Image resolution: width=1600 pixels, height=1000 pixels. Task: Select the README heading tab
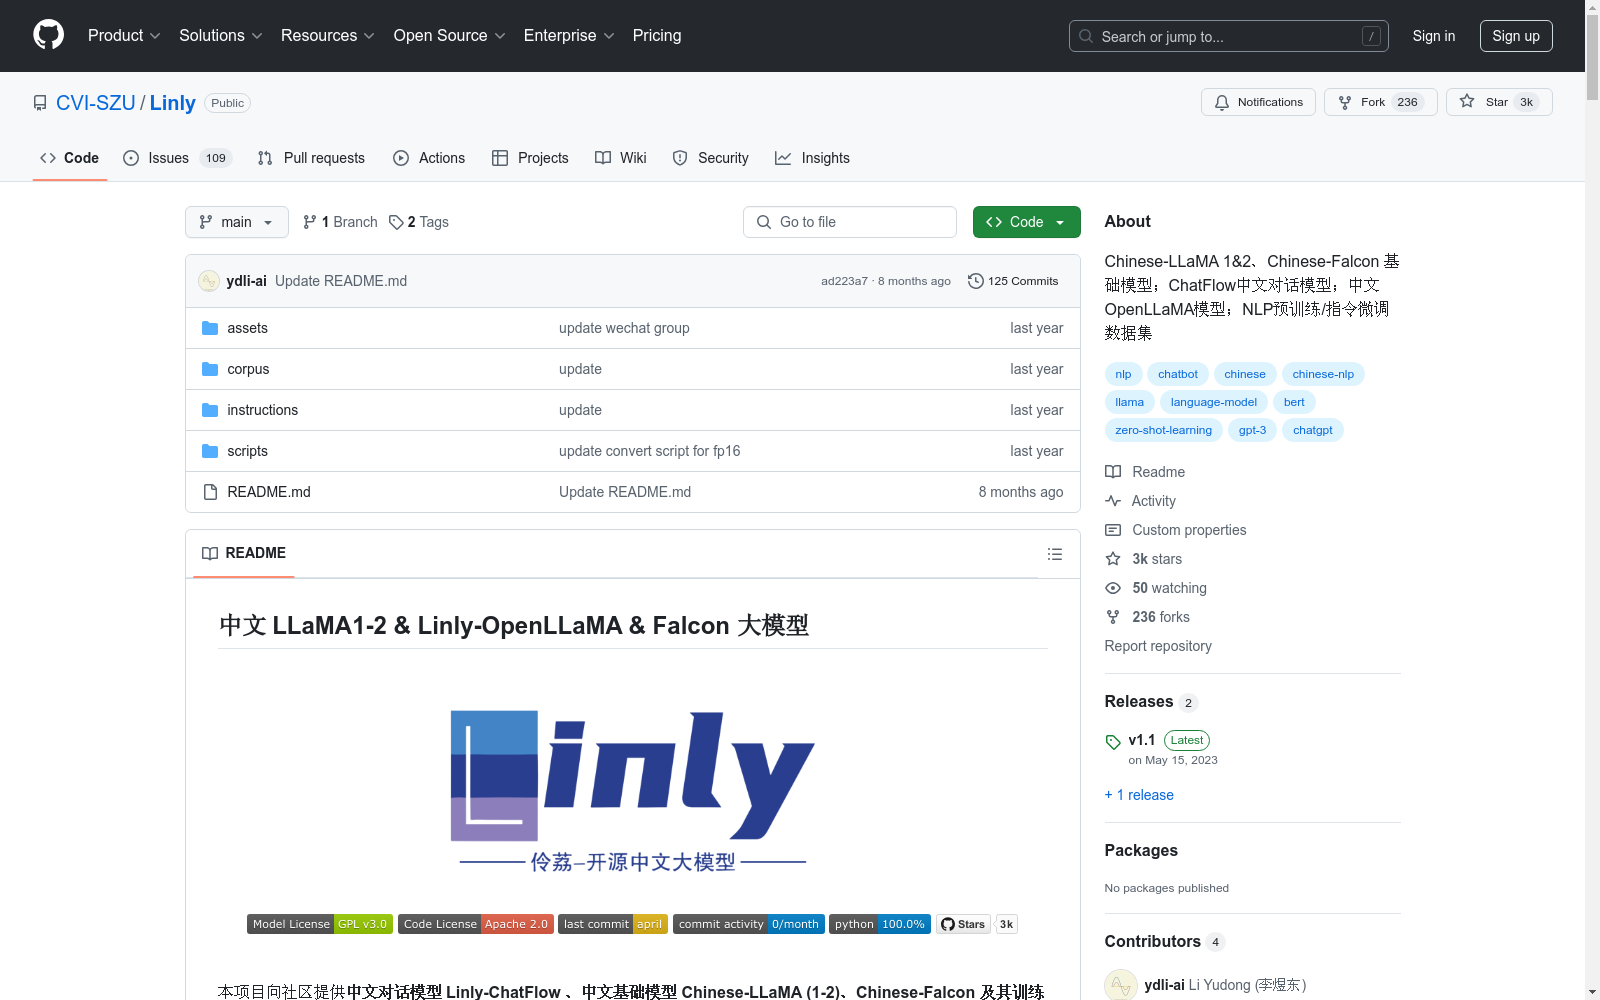[244, 553]
